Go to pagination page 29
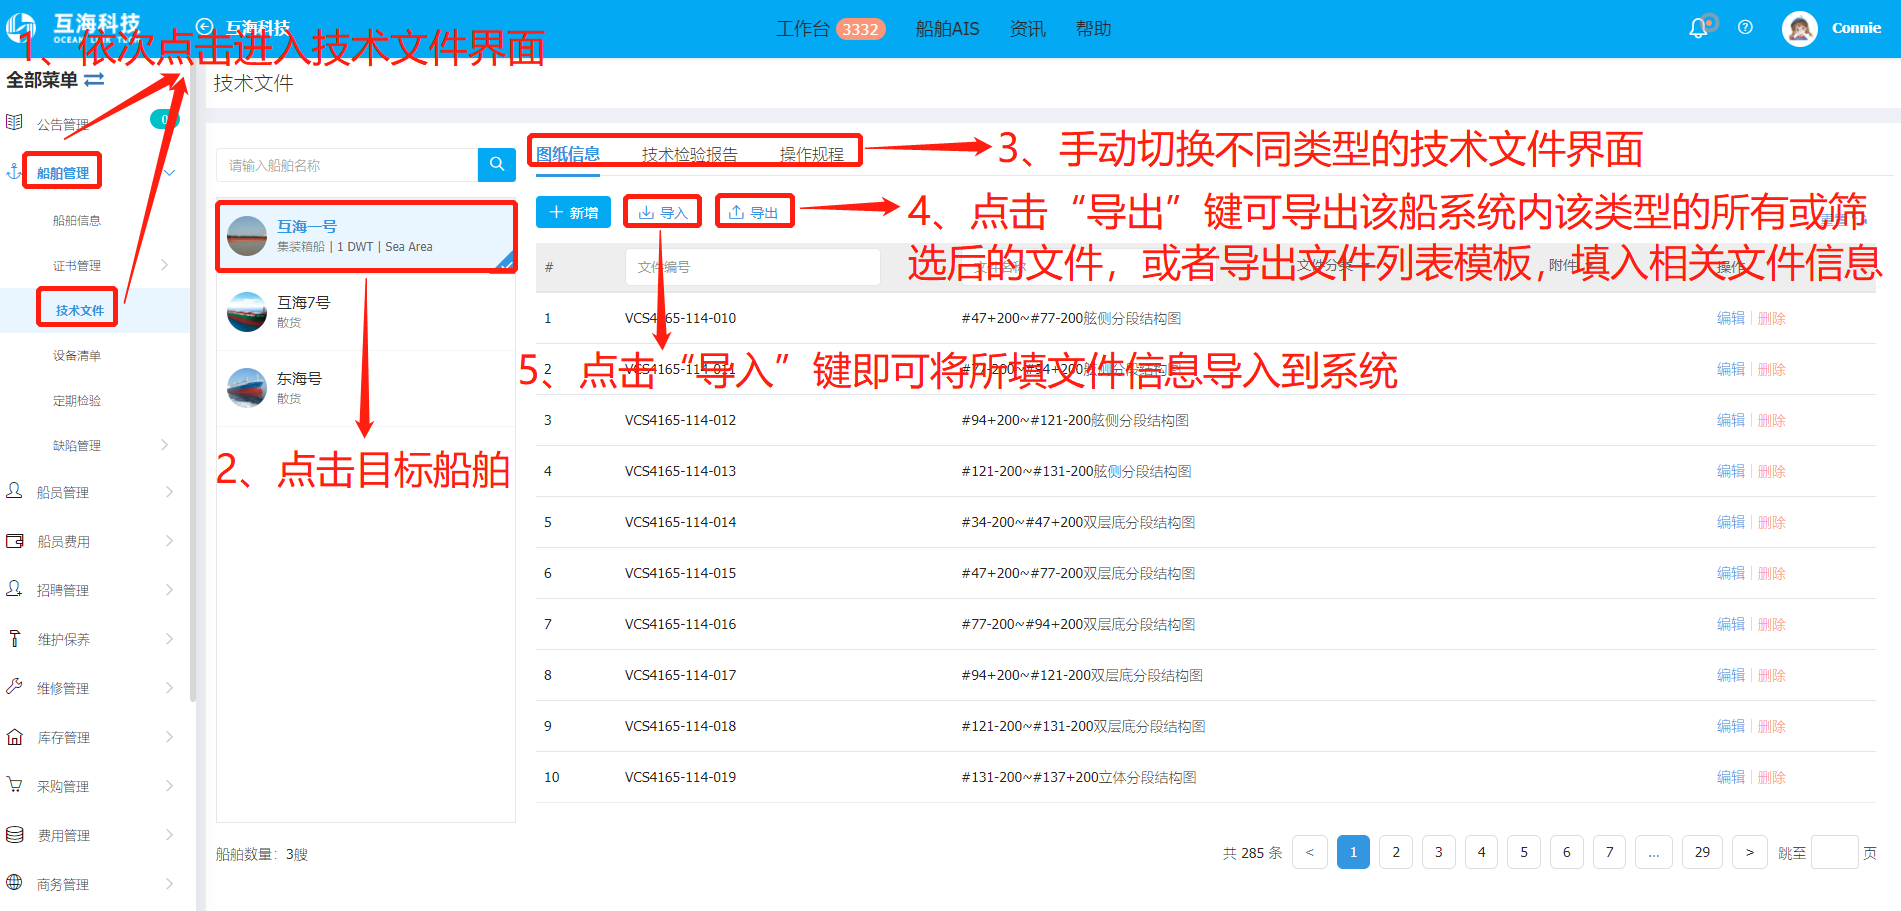Screen dimensions: 1901x911 tap(1702, 852)
